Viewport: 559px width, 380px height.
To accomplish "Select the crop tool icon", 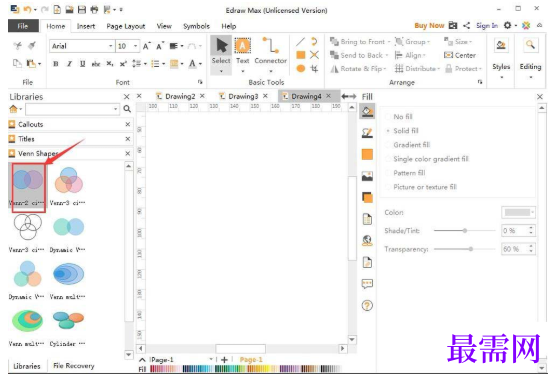I will (314, 68).
